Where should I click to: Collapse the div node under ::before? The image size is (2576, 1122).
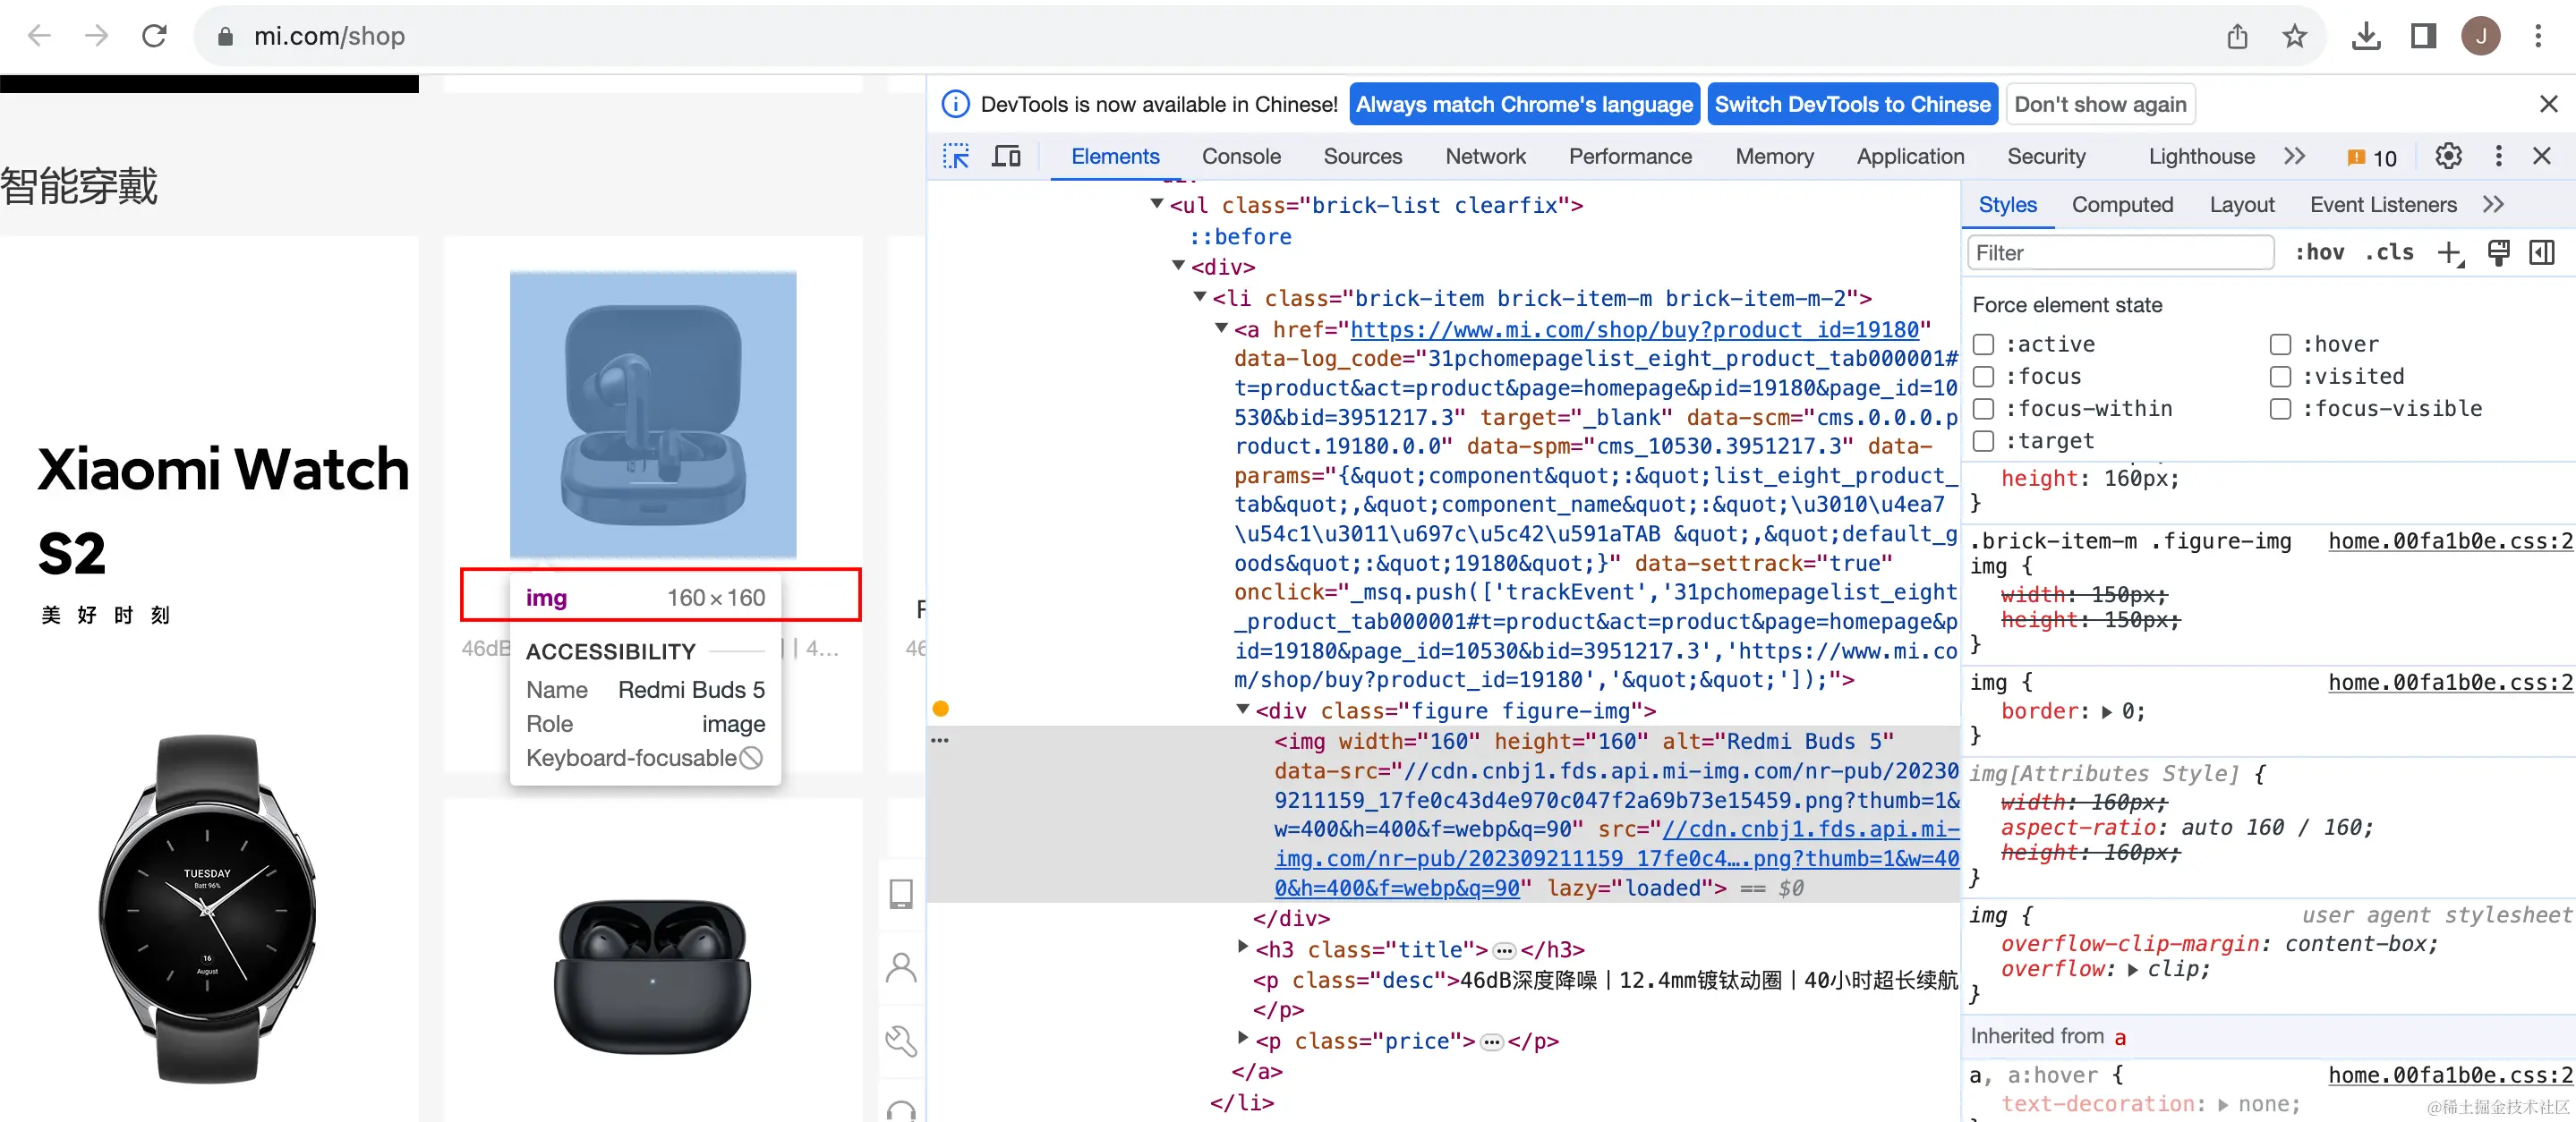1178,266
